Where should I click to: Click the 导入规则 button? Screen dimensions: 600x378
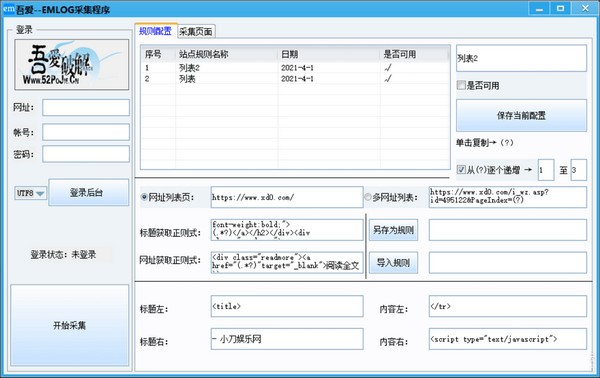tap(393, 262)
